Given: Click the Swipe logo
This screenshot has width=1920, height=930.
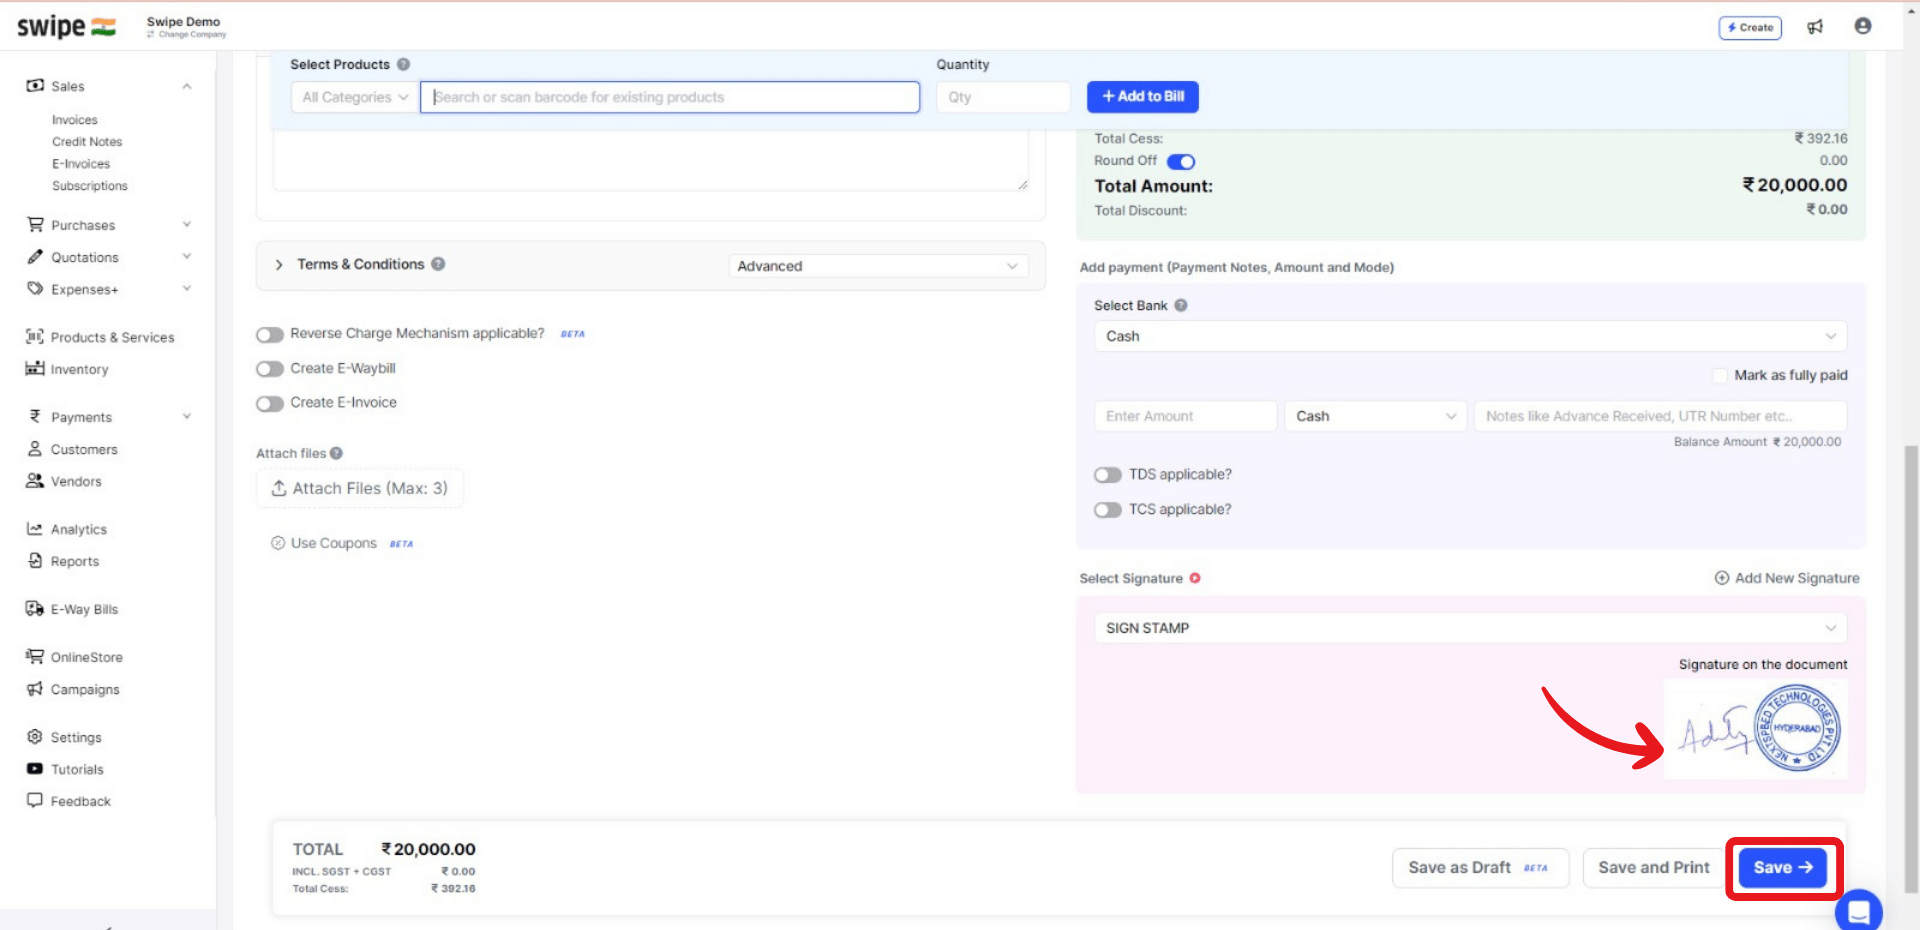Looking at the screenshot, I should pyautogui.click(x=66, y=27).
